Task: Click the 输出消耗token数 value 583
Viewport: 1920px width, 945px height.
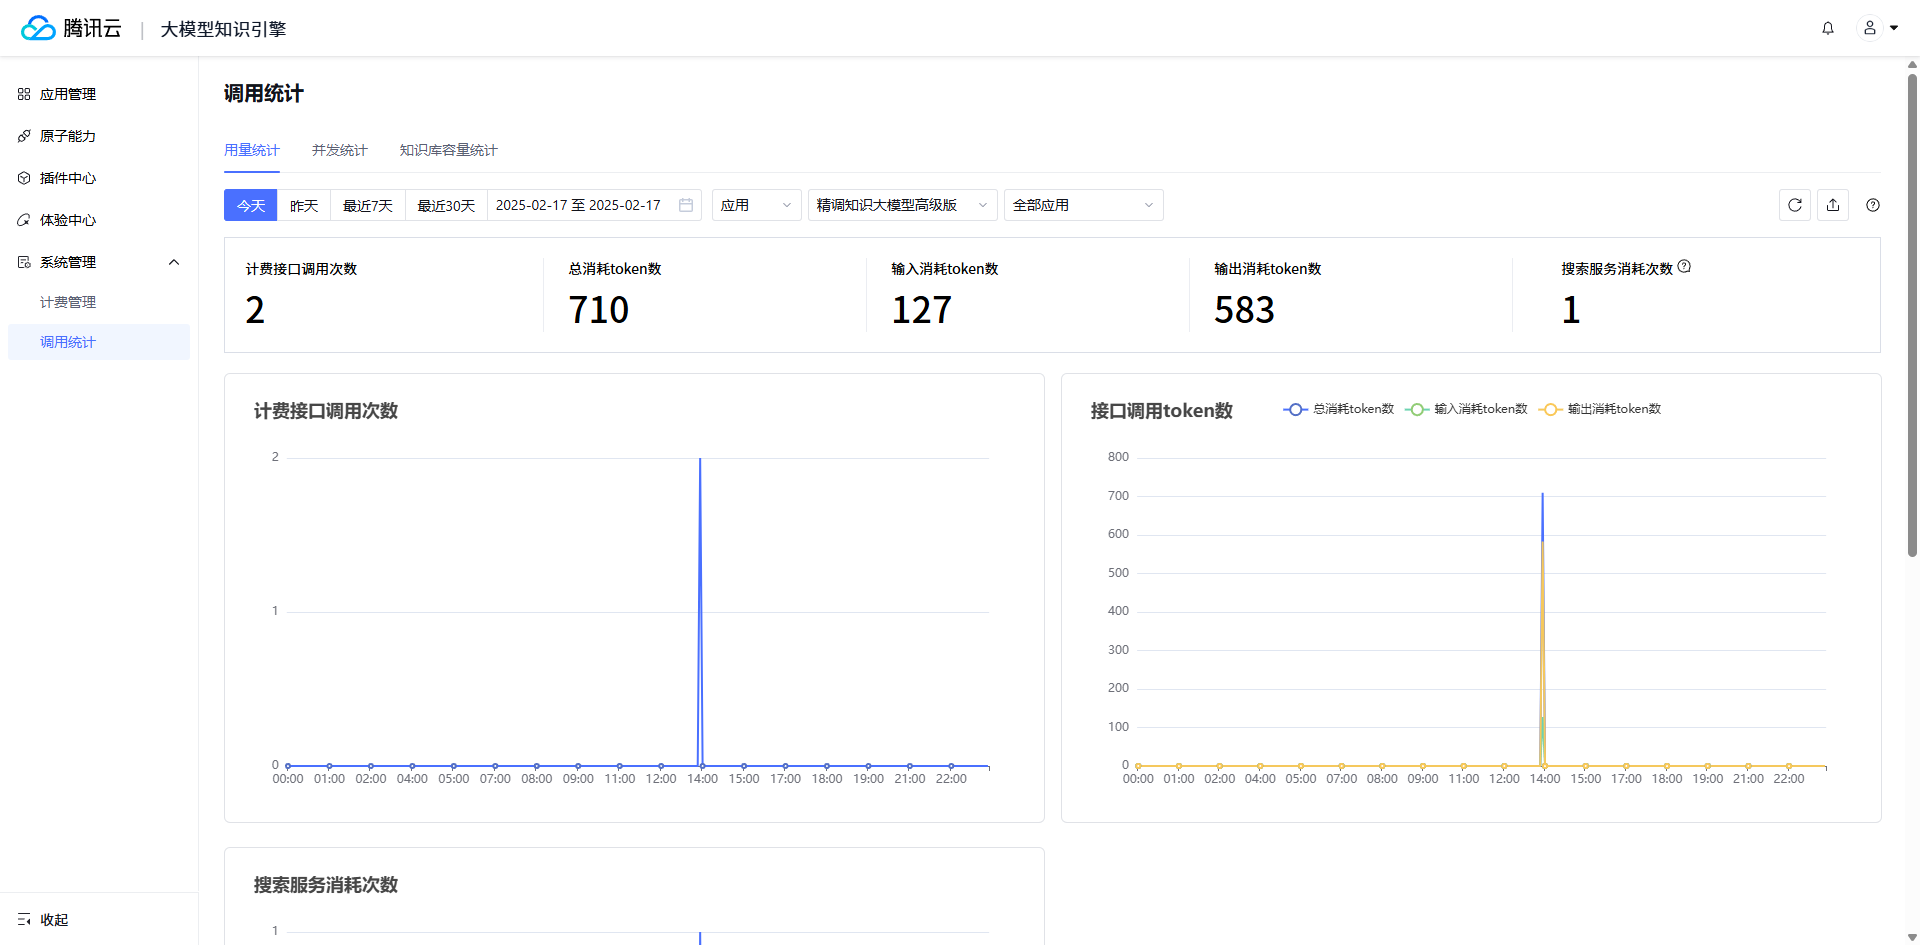Action: [x=1245, y=310]
